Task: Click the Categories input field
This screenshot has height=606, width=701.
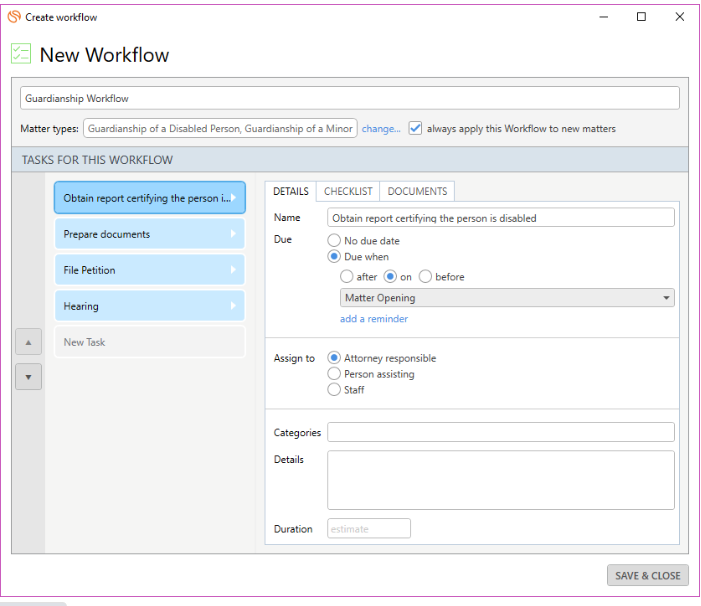Action: (501, 432)
